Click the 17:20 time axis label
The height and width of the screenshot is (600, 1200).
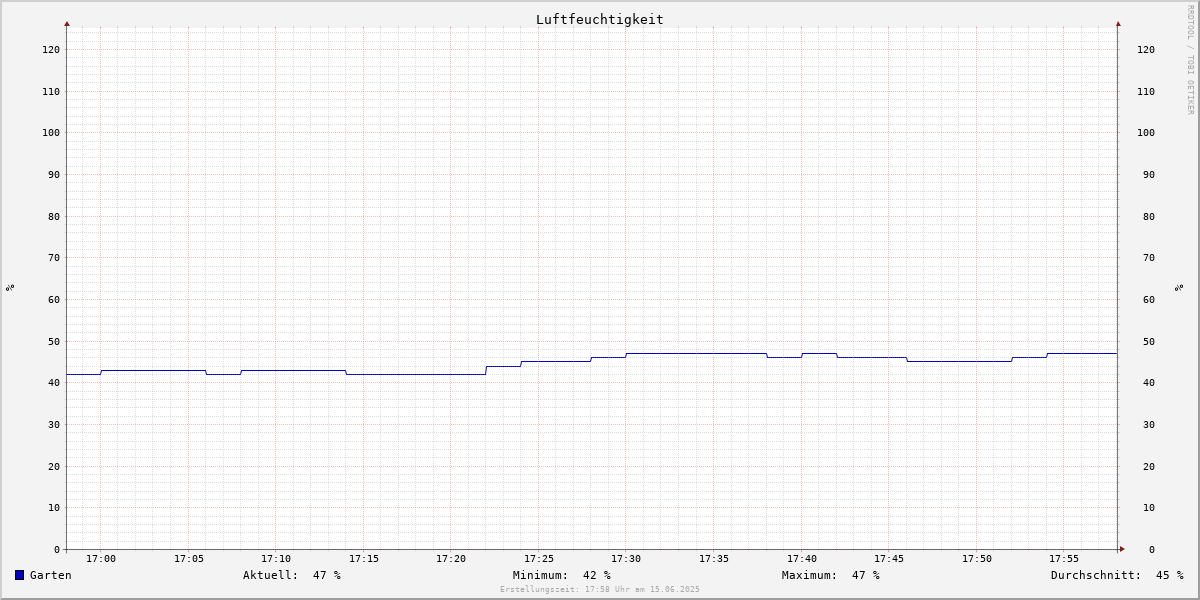tap(451, 559)
